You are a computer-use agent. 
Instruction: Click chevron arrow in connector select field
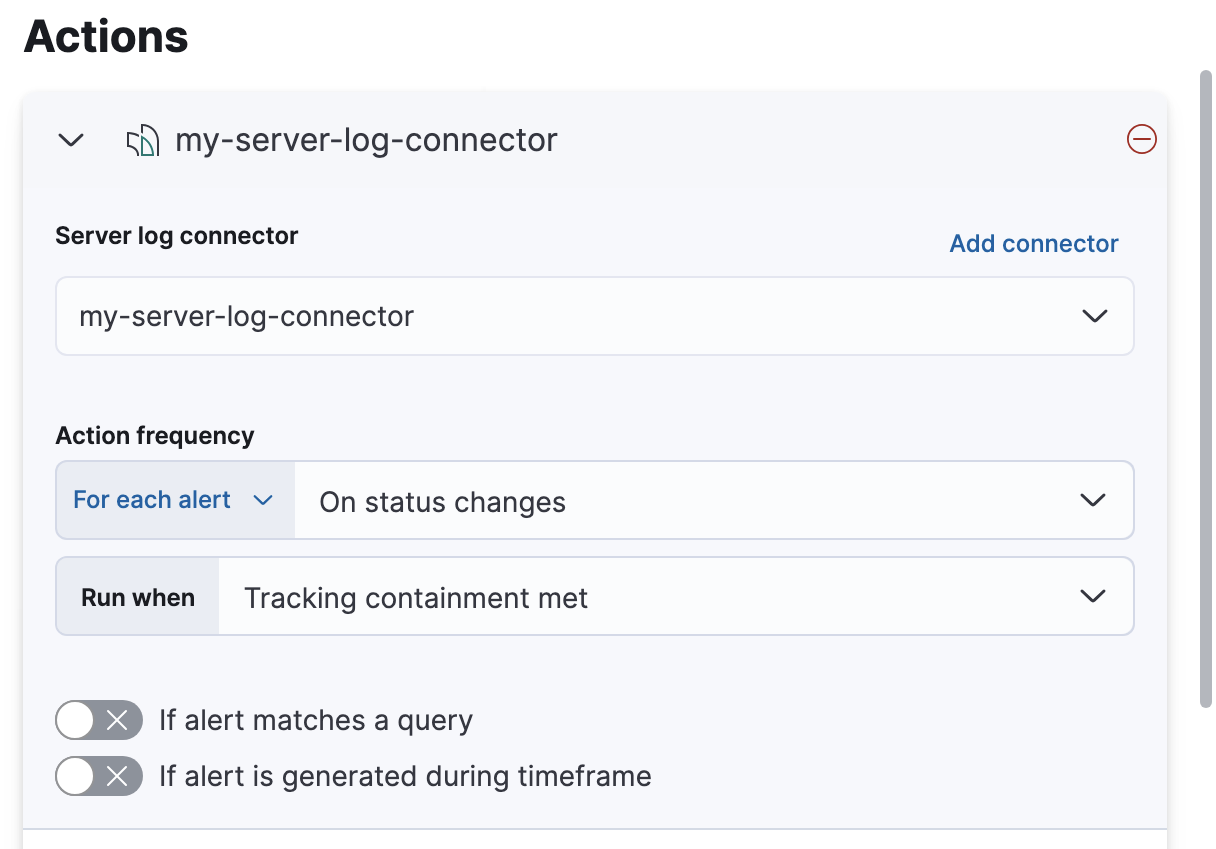(x=1094, y=316)
